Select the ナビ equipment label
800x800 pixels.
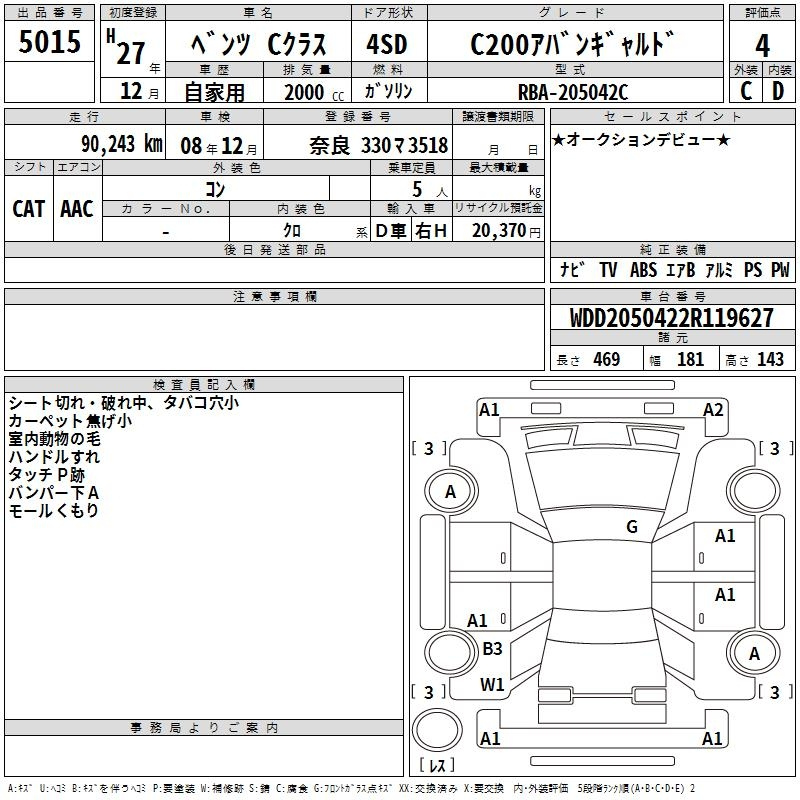(572, 270)
